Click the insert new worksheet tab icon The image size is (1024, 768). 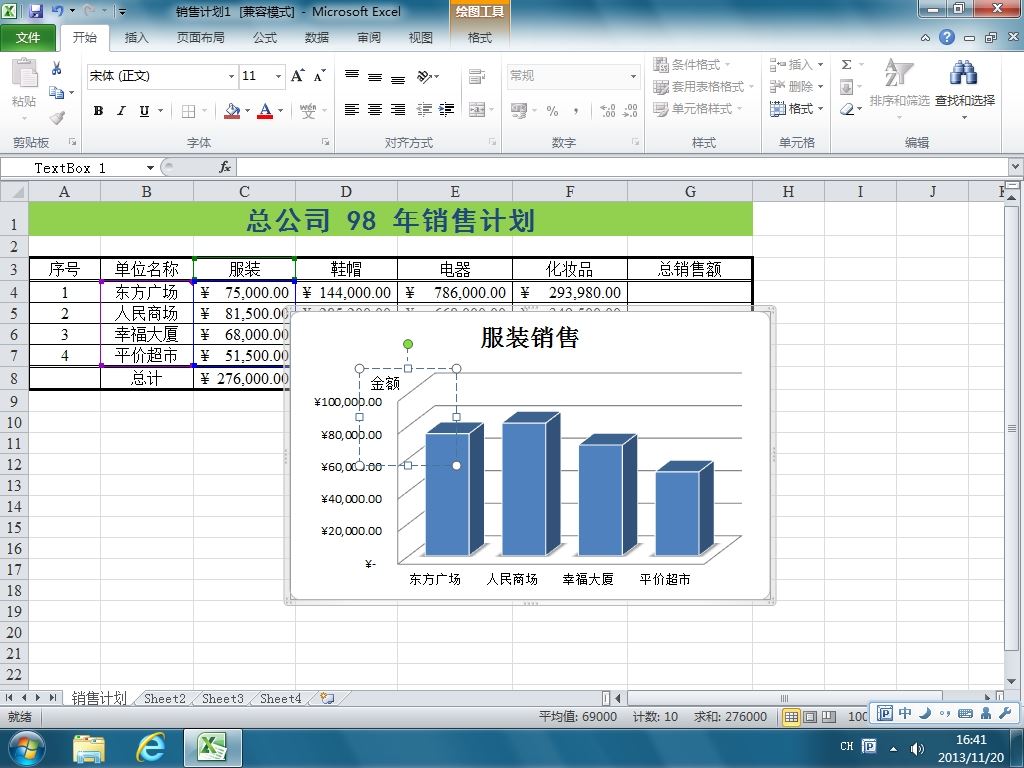pos(328,698)
